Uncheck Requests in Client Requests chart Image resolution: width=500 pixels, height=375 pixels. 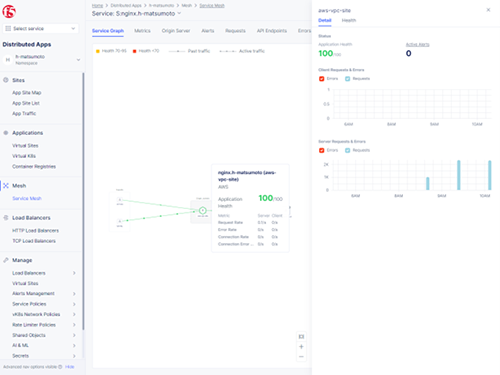coord(348,79)
